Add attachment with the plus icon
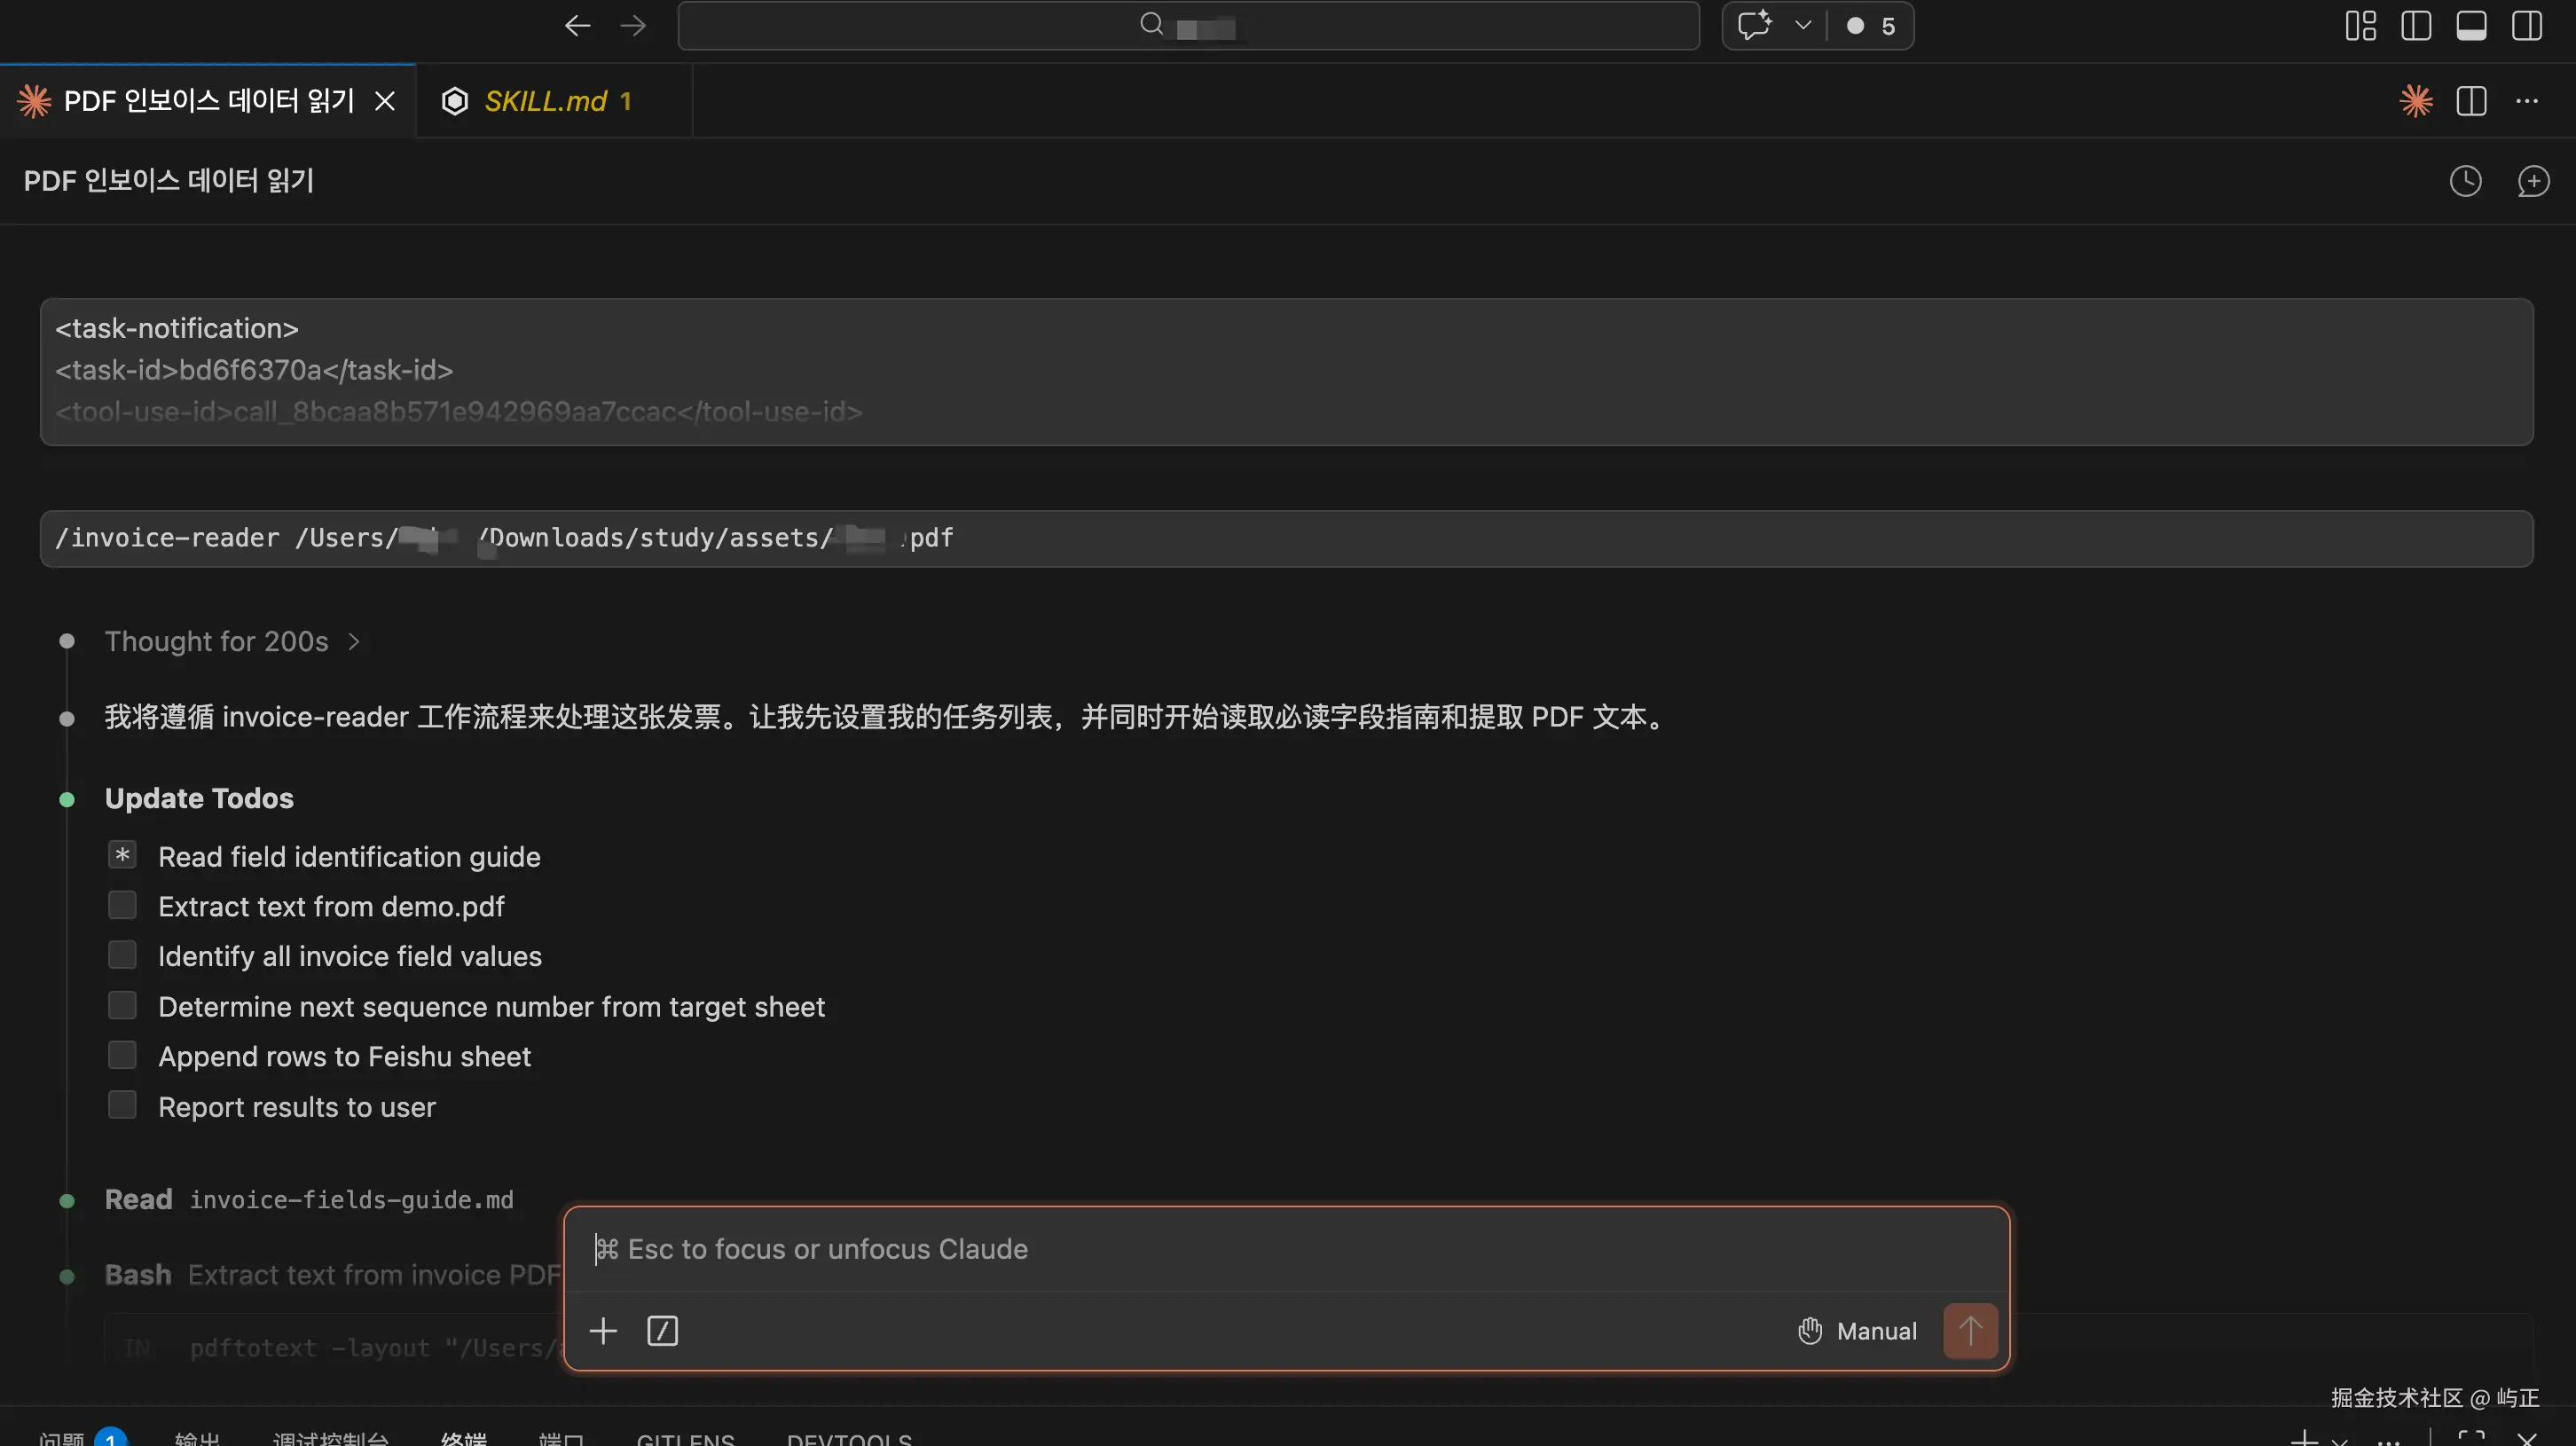The width and height of the screenshot is (2576, 1446). tap(603, 1331)
